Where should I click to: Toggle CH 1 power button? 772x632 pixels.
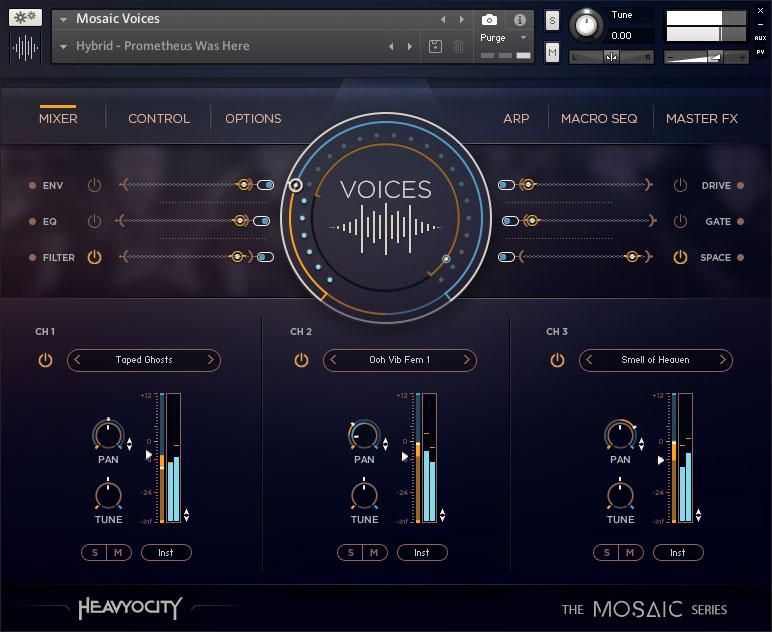point(45,360)
